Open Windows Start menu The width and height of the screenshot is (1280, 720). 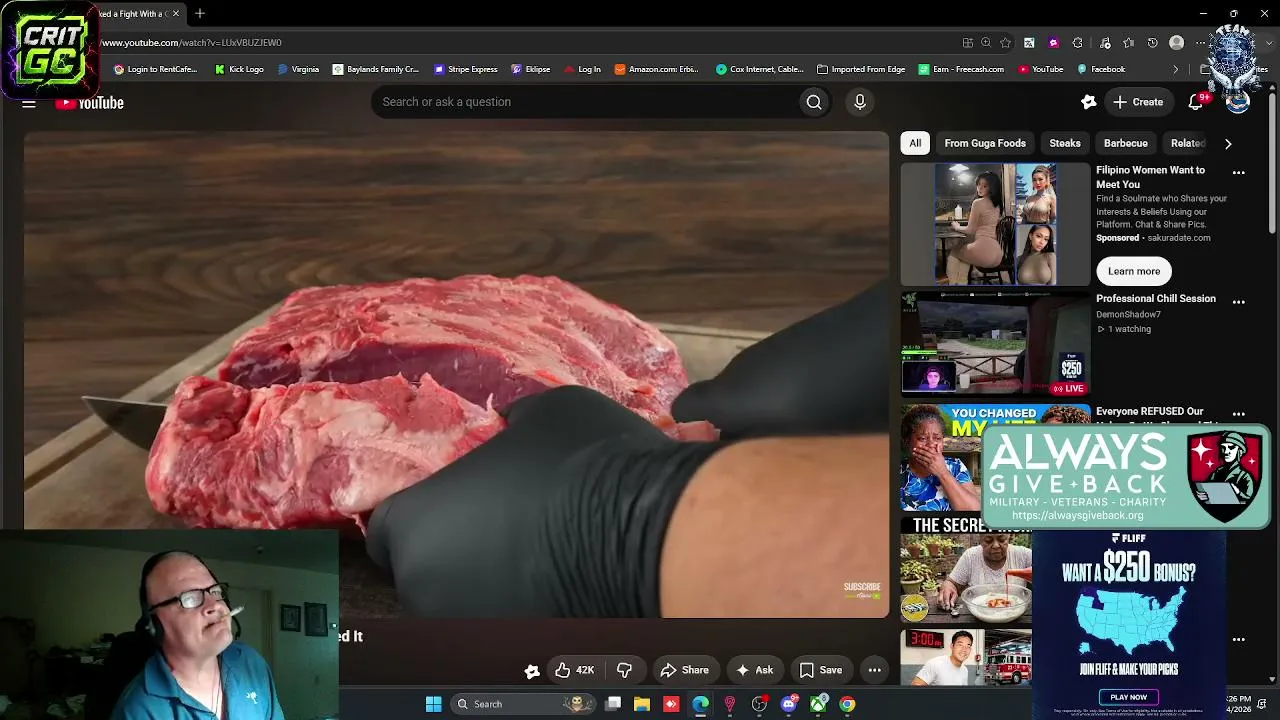click(433, 704)
